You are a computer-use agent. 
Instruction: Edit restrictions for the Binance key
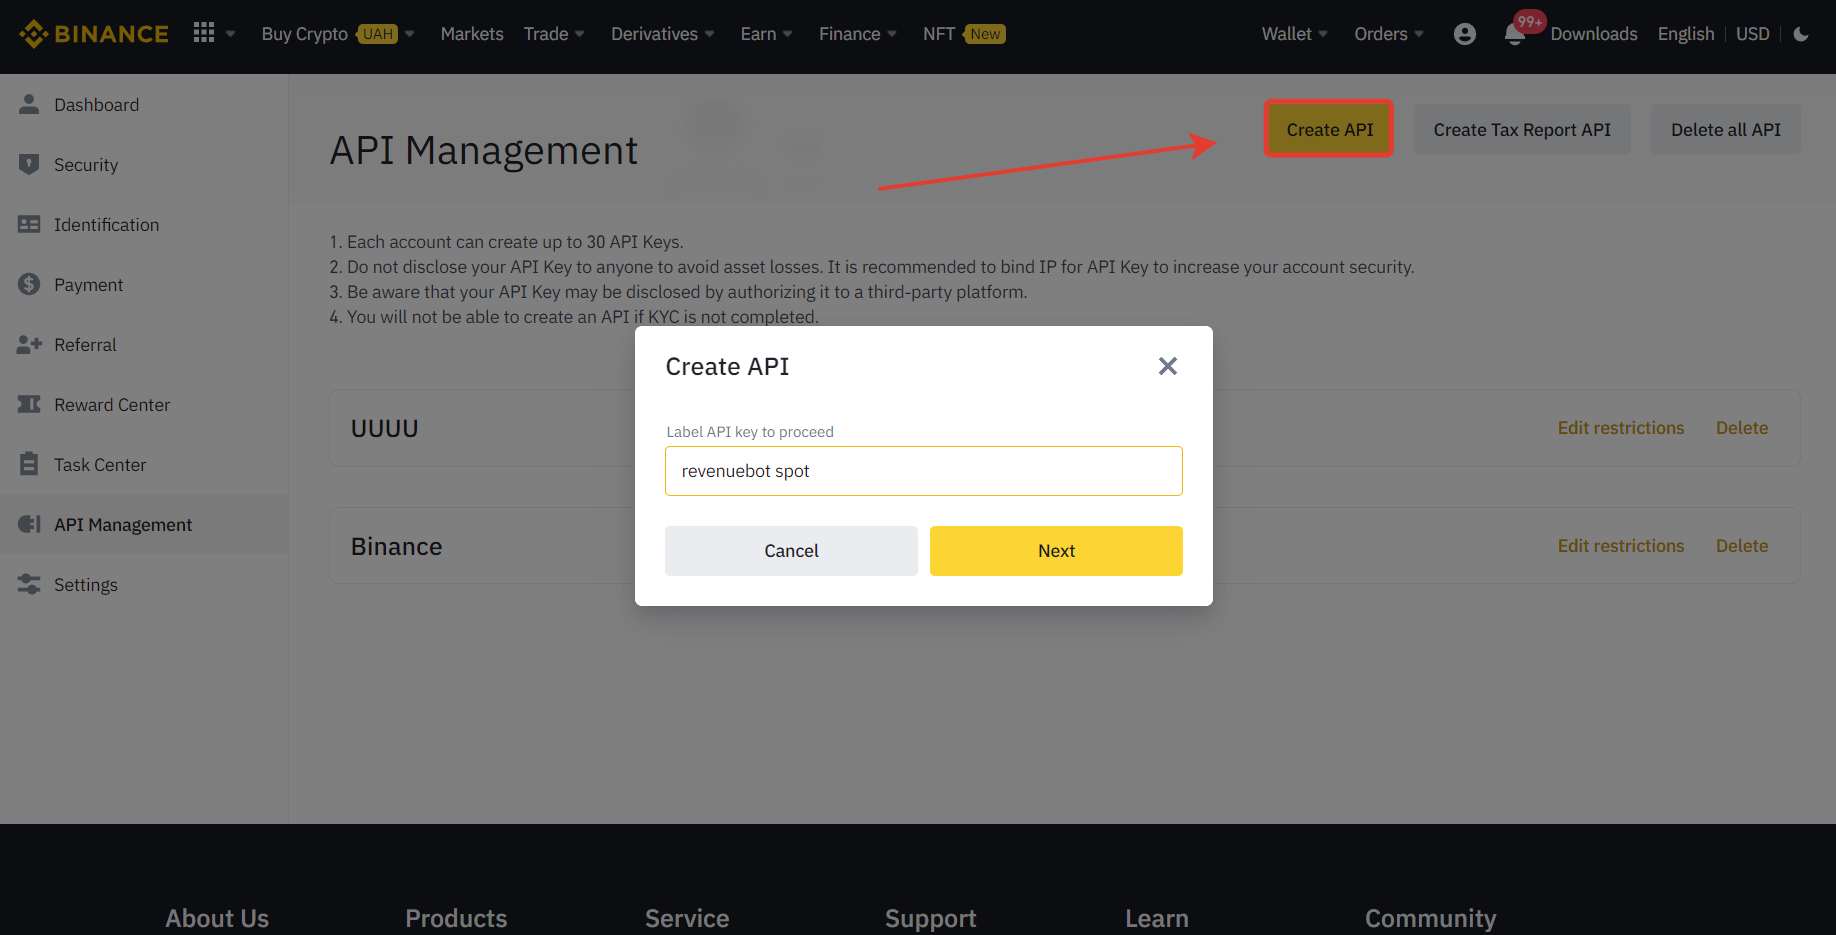coord(1621,546)
